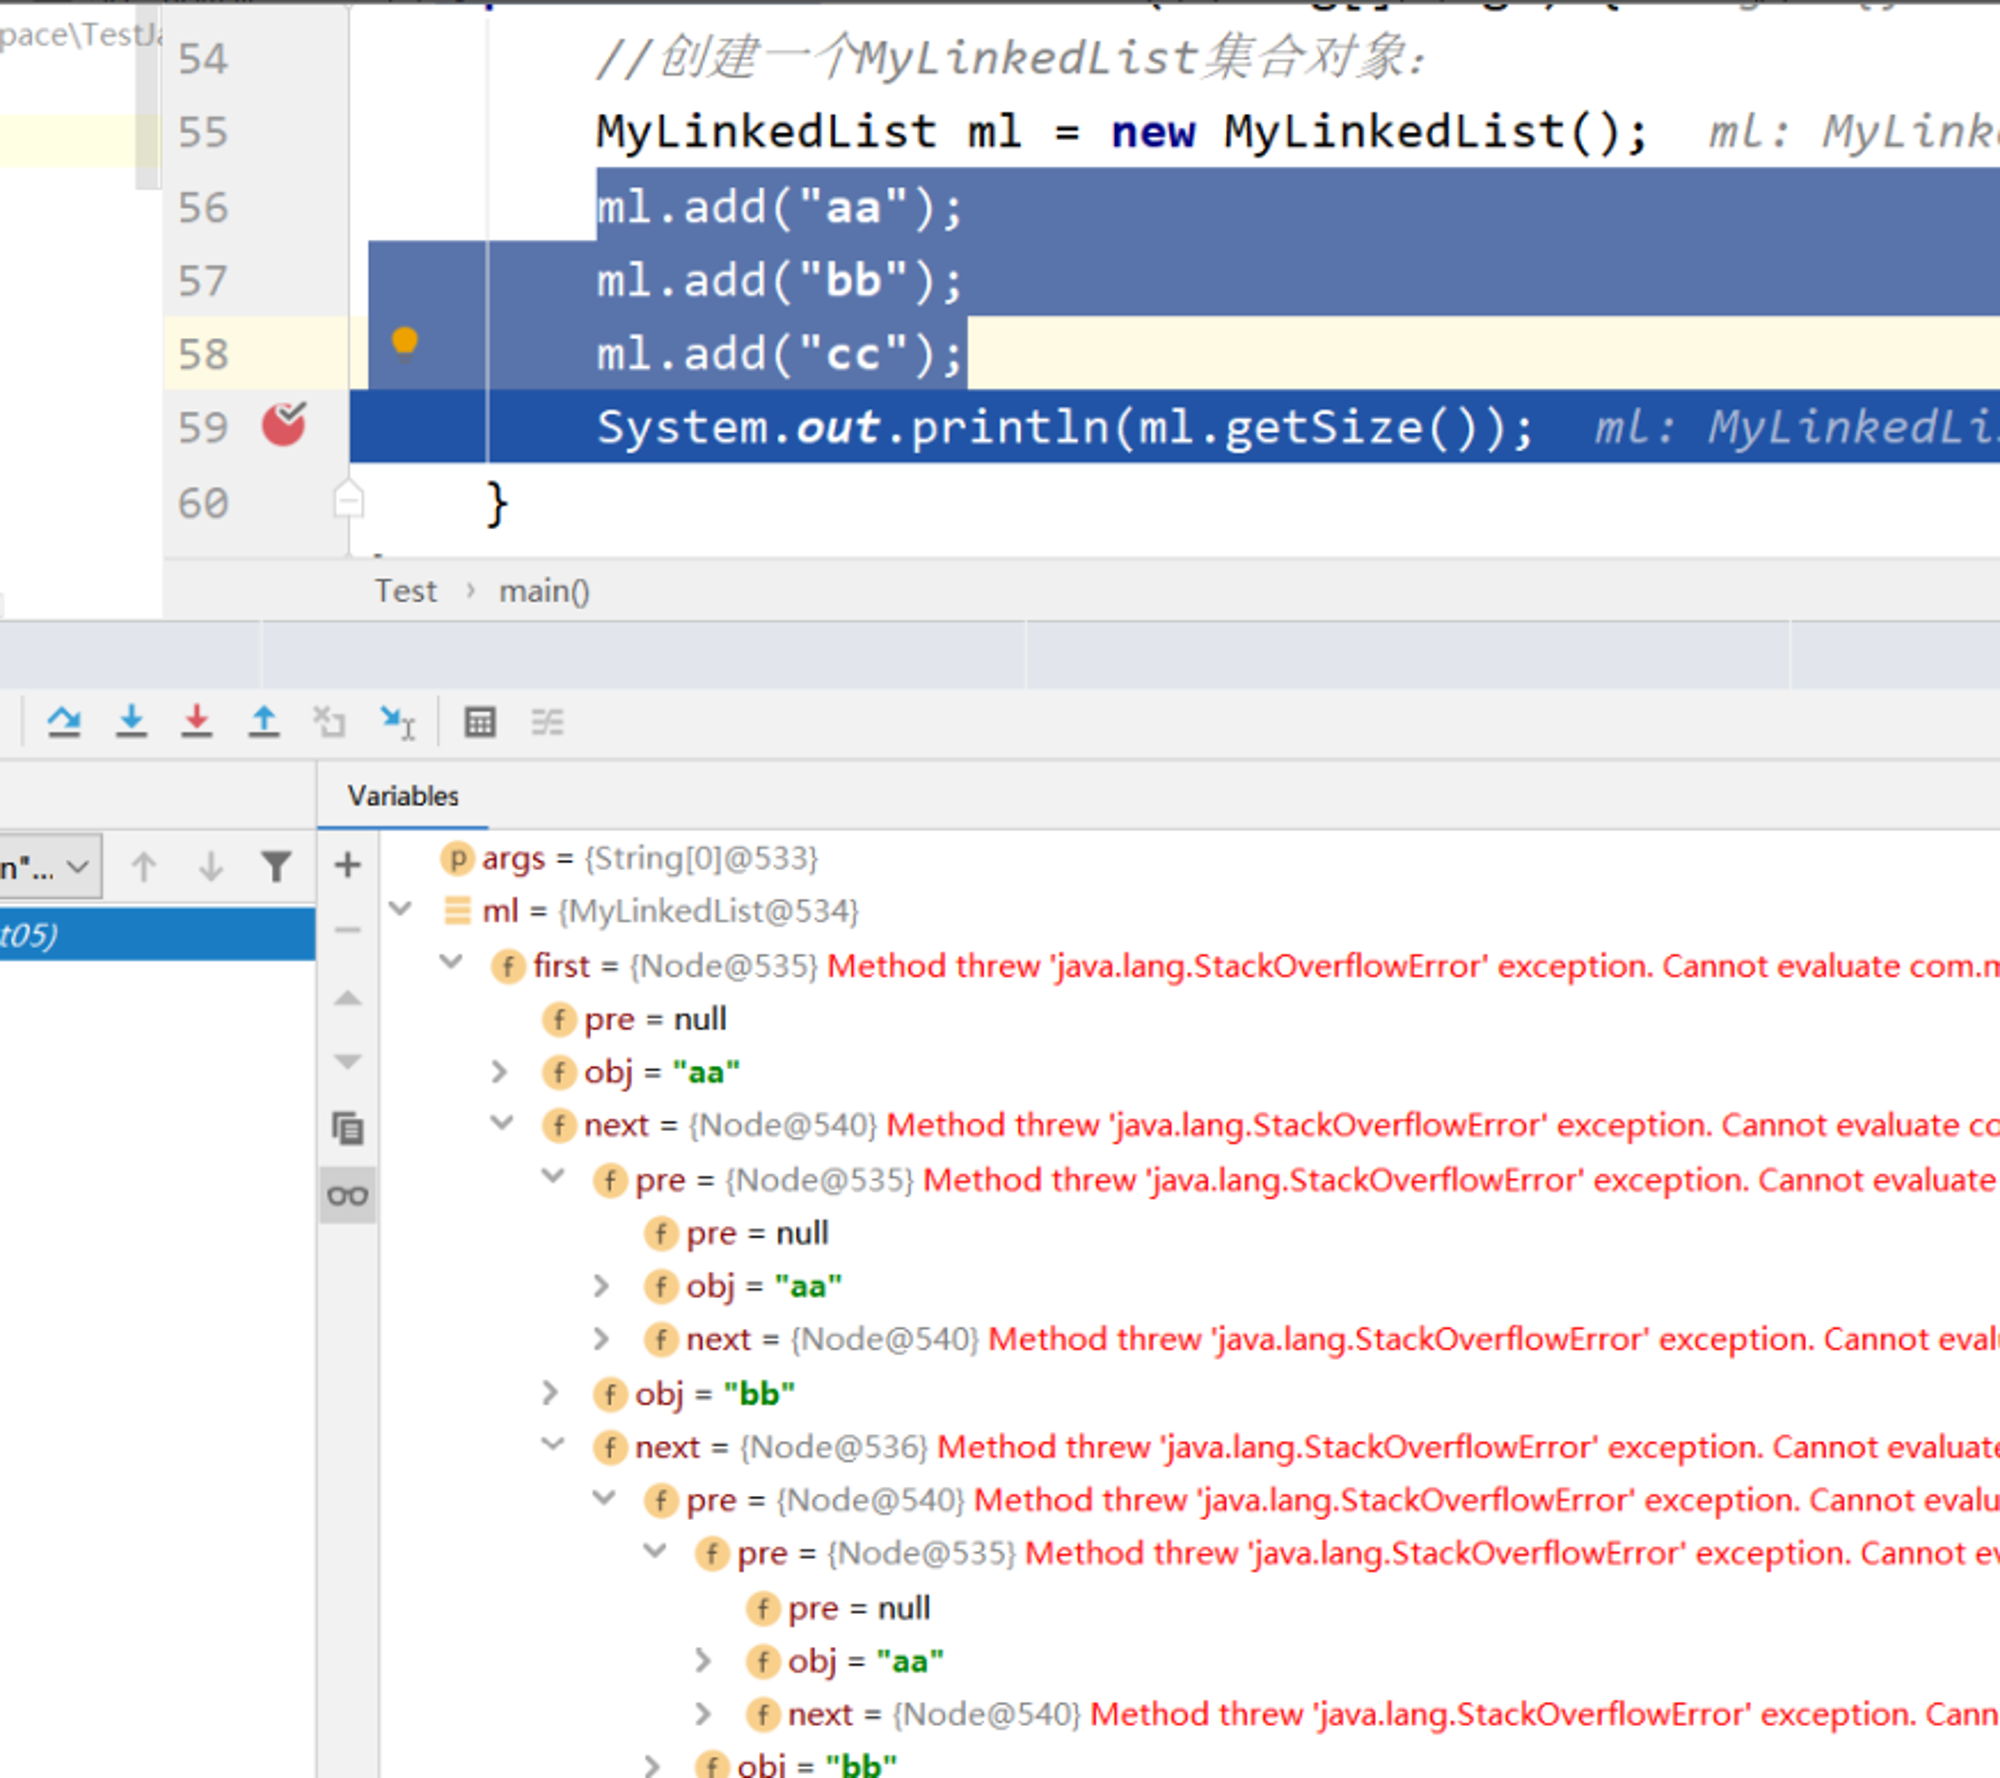Collapse pre Node@540 under Node@536
The width and height of the screenshot is (2000, 1778).
[x=603, y=1498]
